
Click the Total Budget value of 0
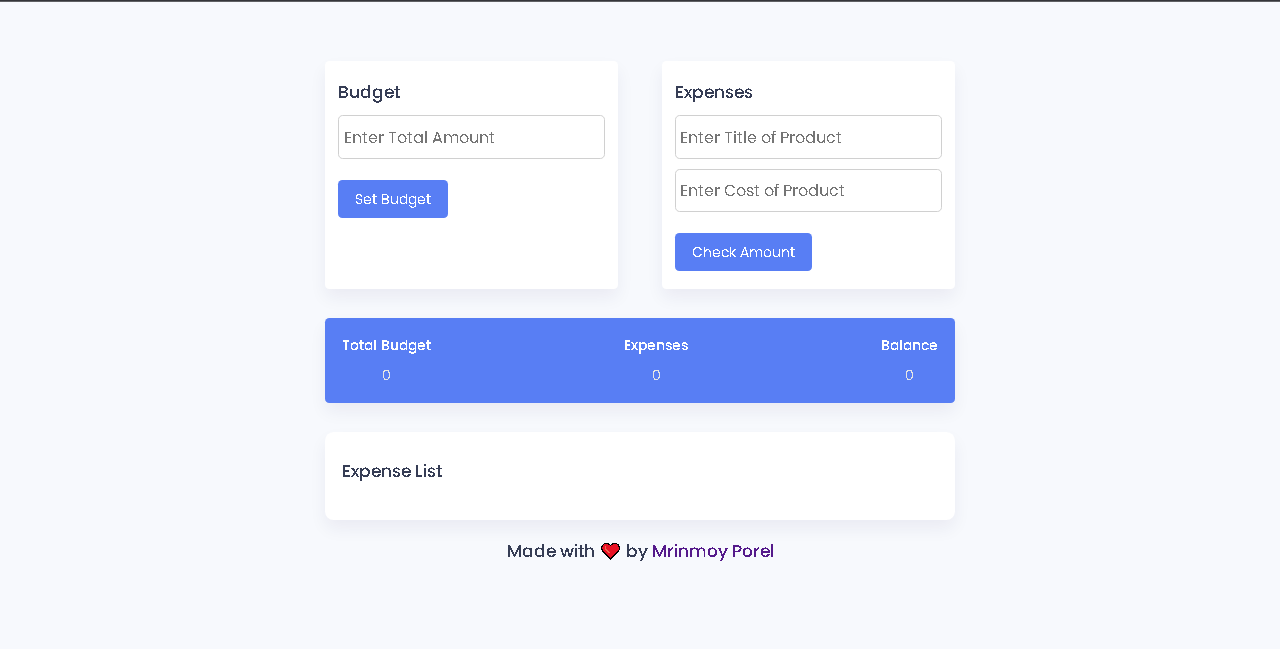click(x=386, y=375)
